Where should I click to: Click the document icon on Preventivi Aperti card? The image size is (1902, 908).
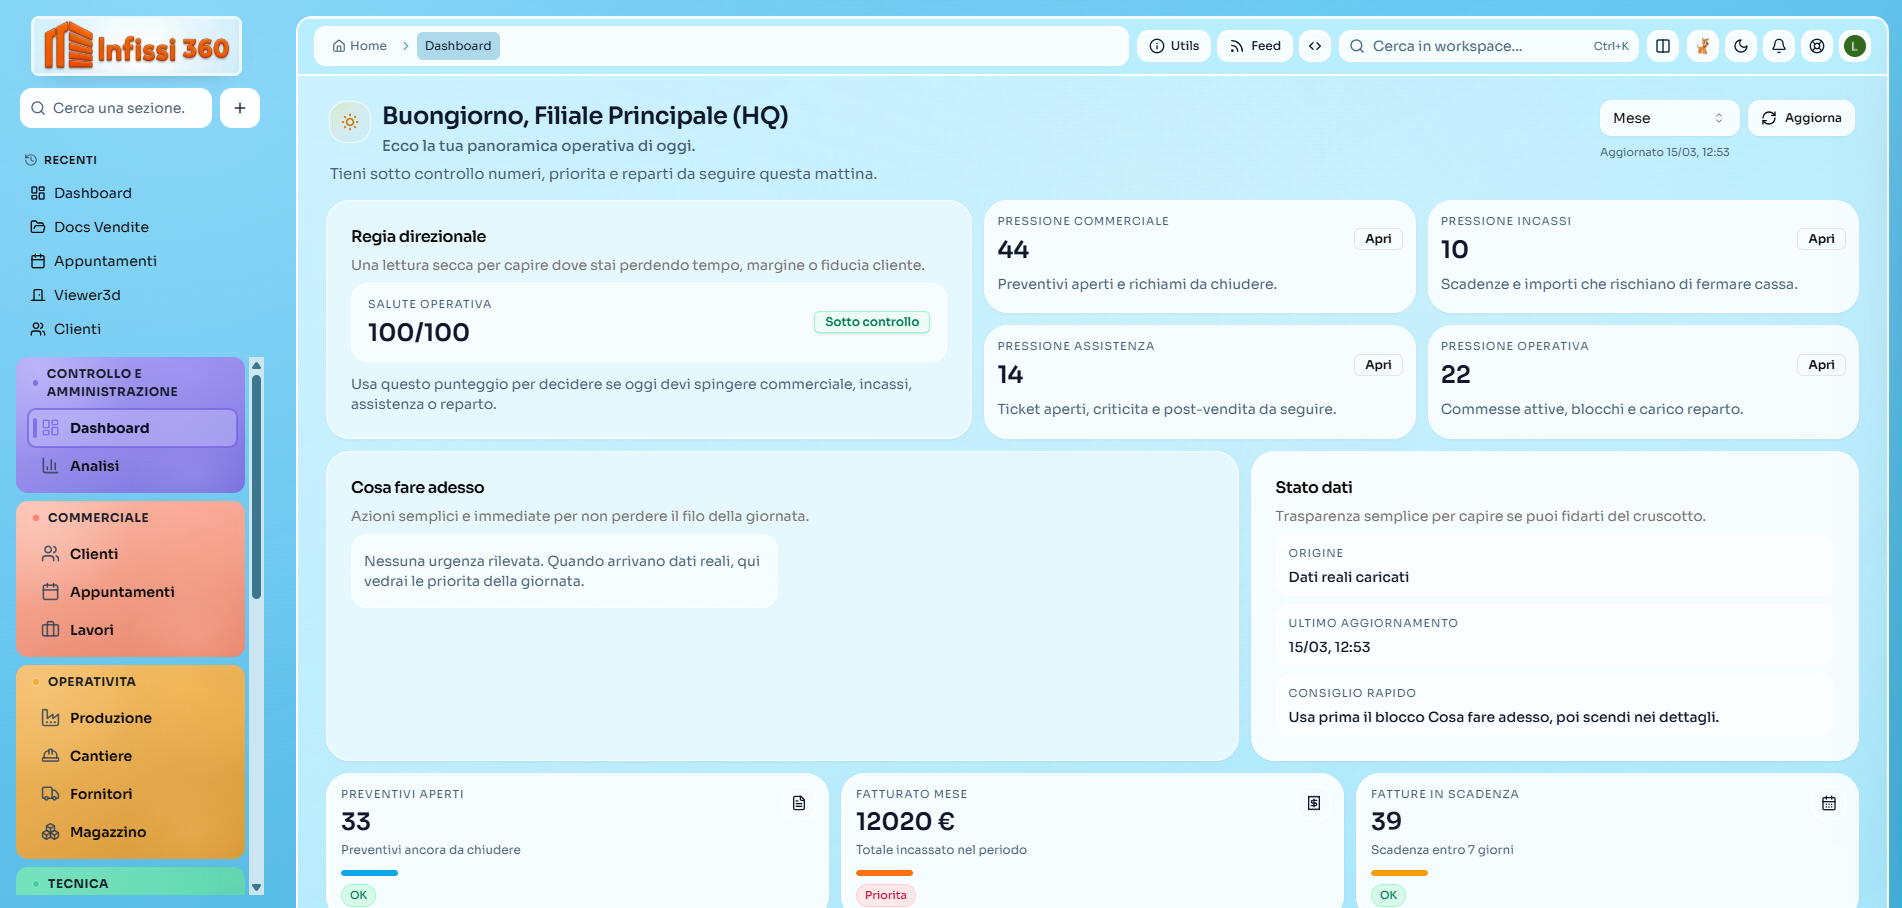(x=798, y=803)
